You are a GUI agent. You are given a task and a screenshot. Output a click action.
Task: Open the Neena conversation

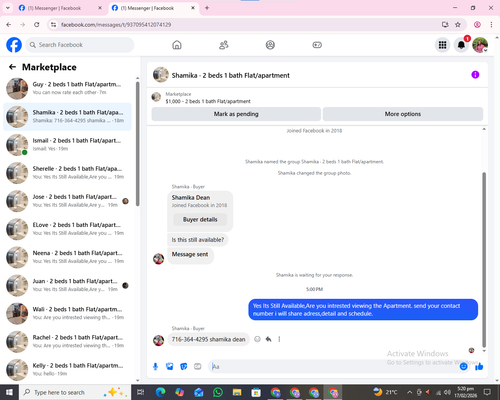(67, 257)
